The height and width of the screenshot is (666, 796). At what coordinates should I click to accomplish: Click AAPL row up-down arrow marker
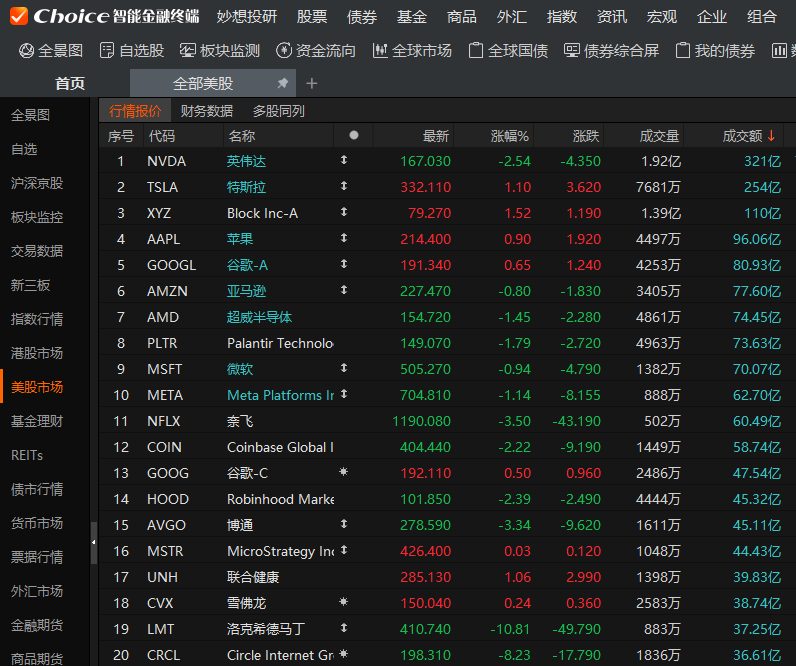click(x=344, y=238)
